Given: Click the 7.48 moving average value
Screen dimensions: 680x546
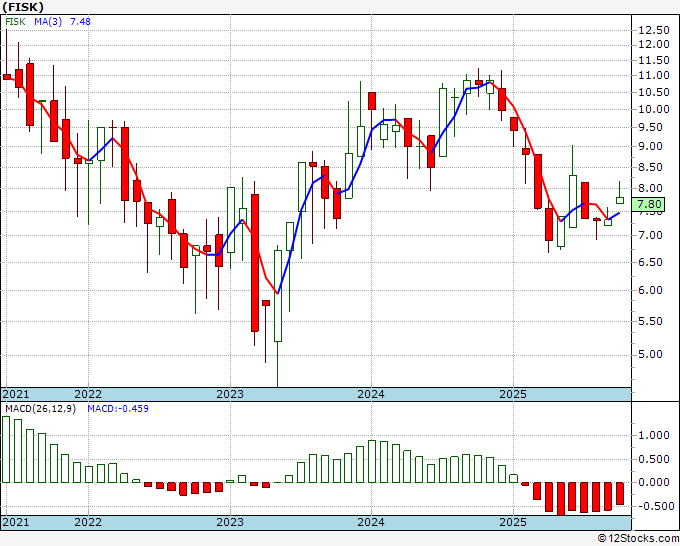Looking at the screenshot, I should [80, 21].
